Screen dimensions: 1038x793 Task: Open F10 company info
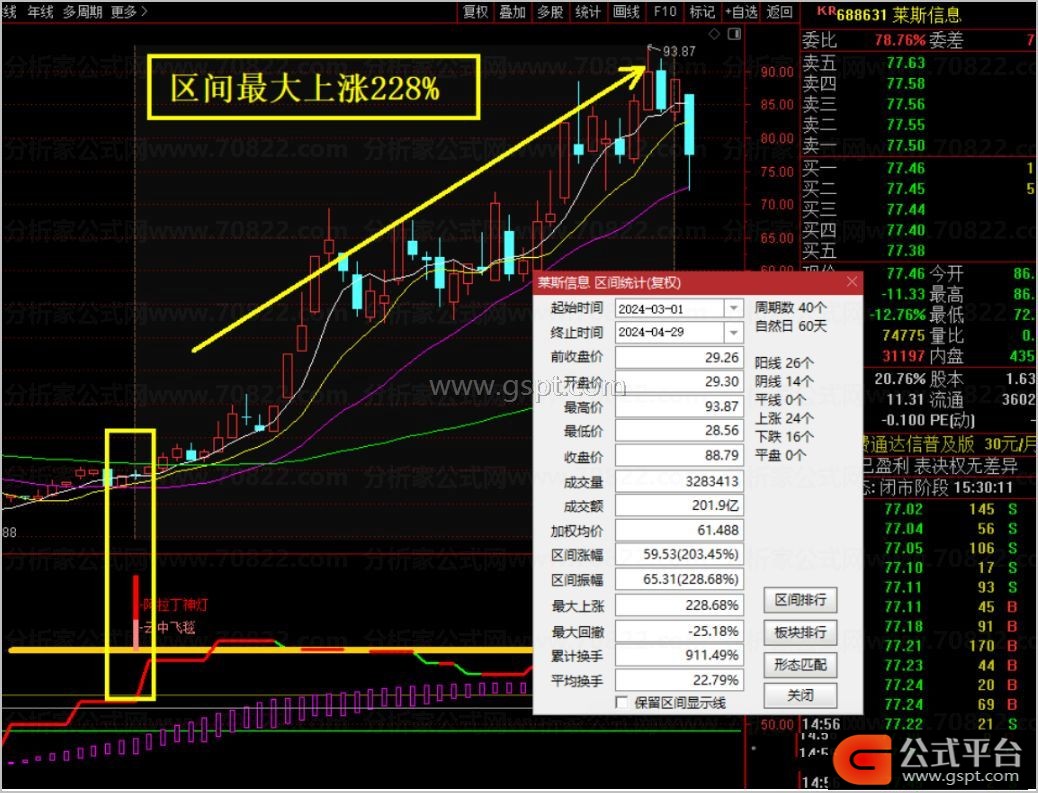point(665,12)
